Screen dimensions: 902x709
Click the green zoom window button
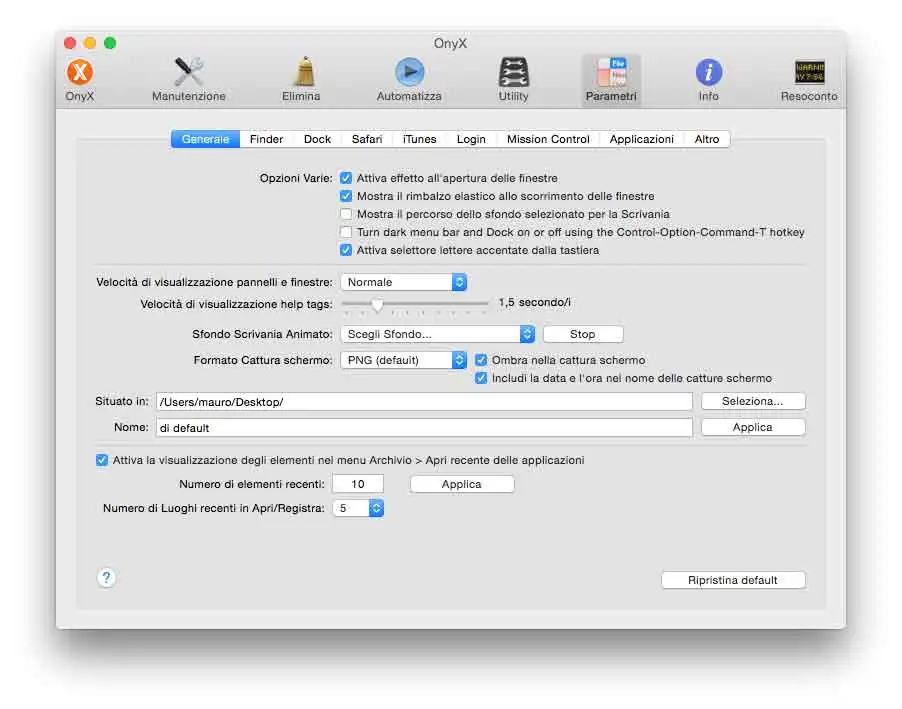coord(110,43)
